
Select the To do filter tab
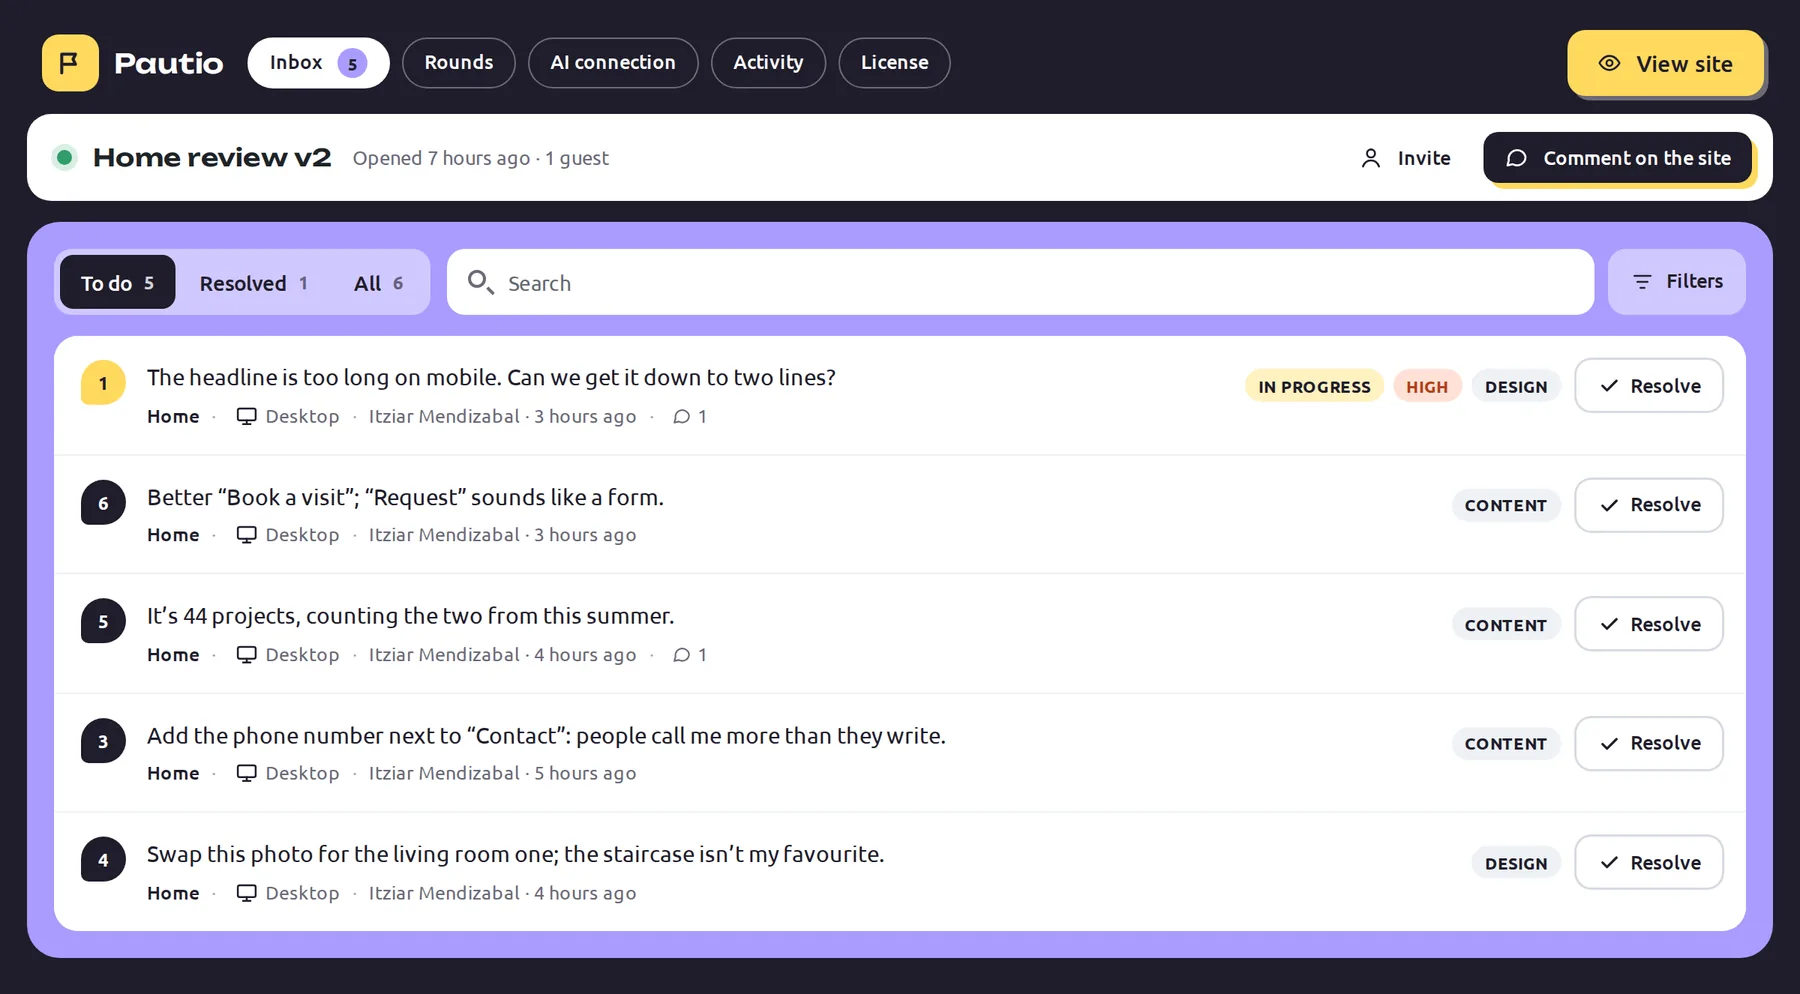pyautogui.click(x=118, y=283)
